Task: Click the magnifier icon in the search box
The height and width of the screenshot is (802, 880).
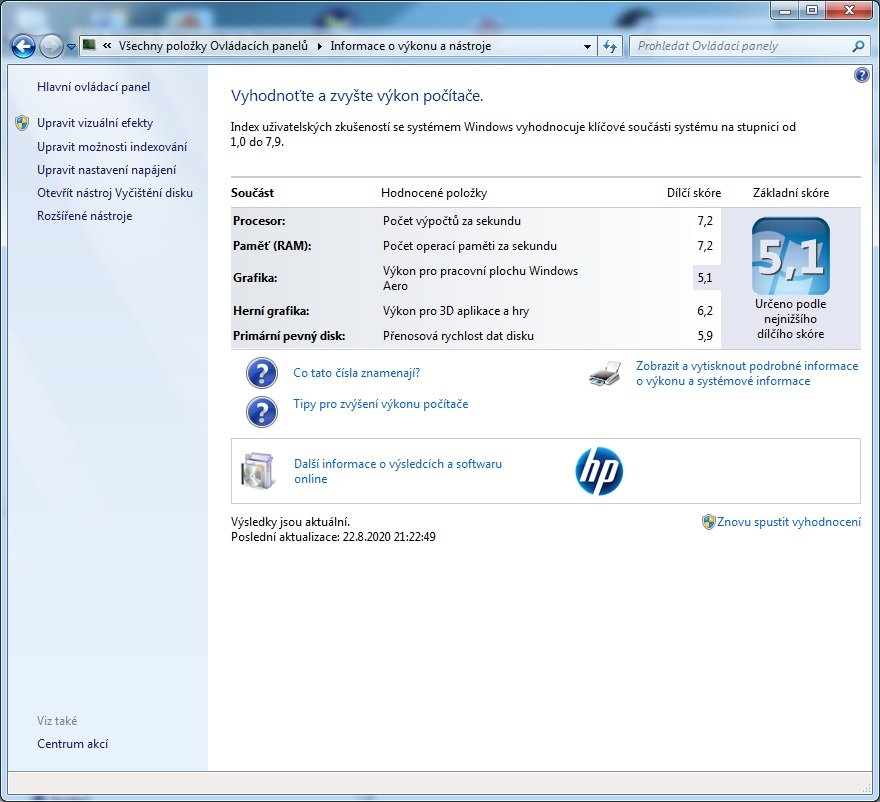Action: click(x=858, y=46)
